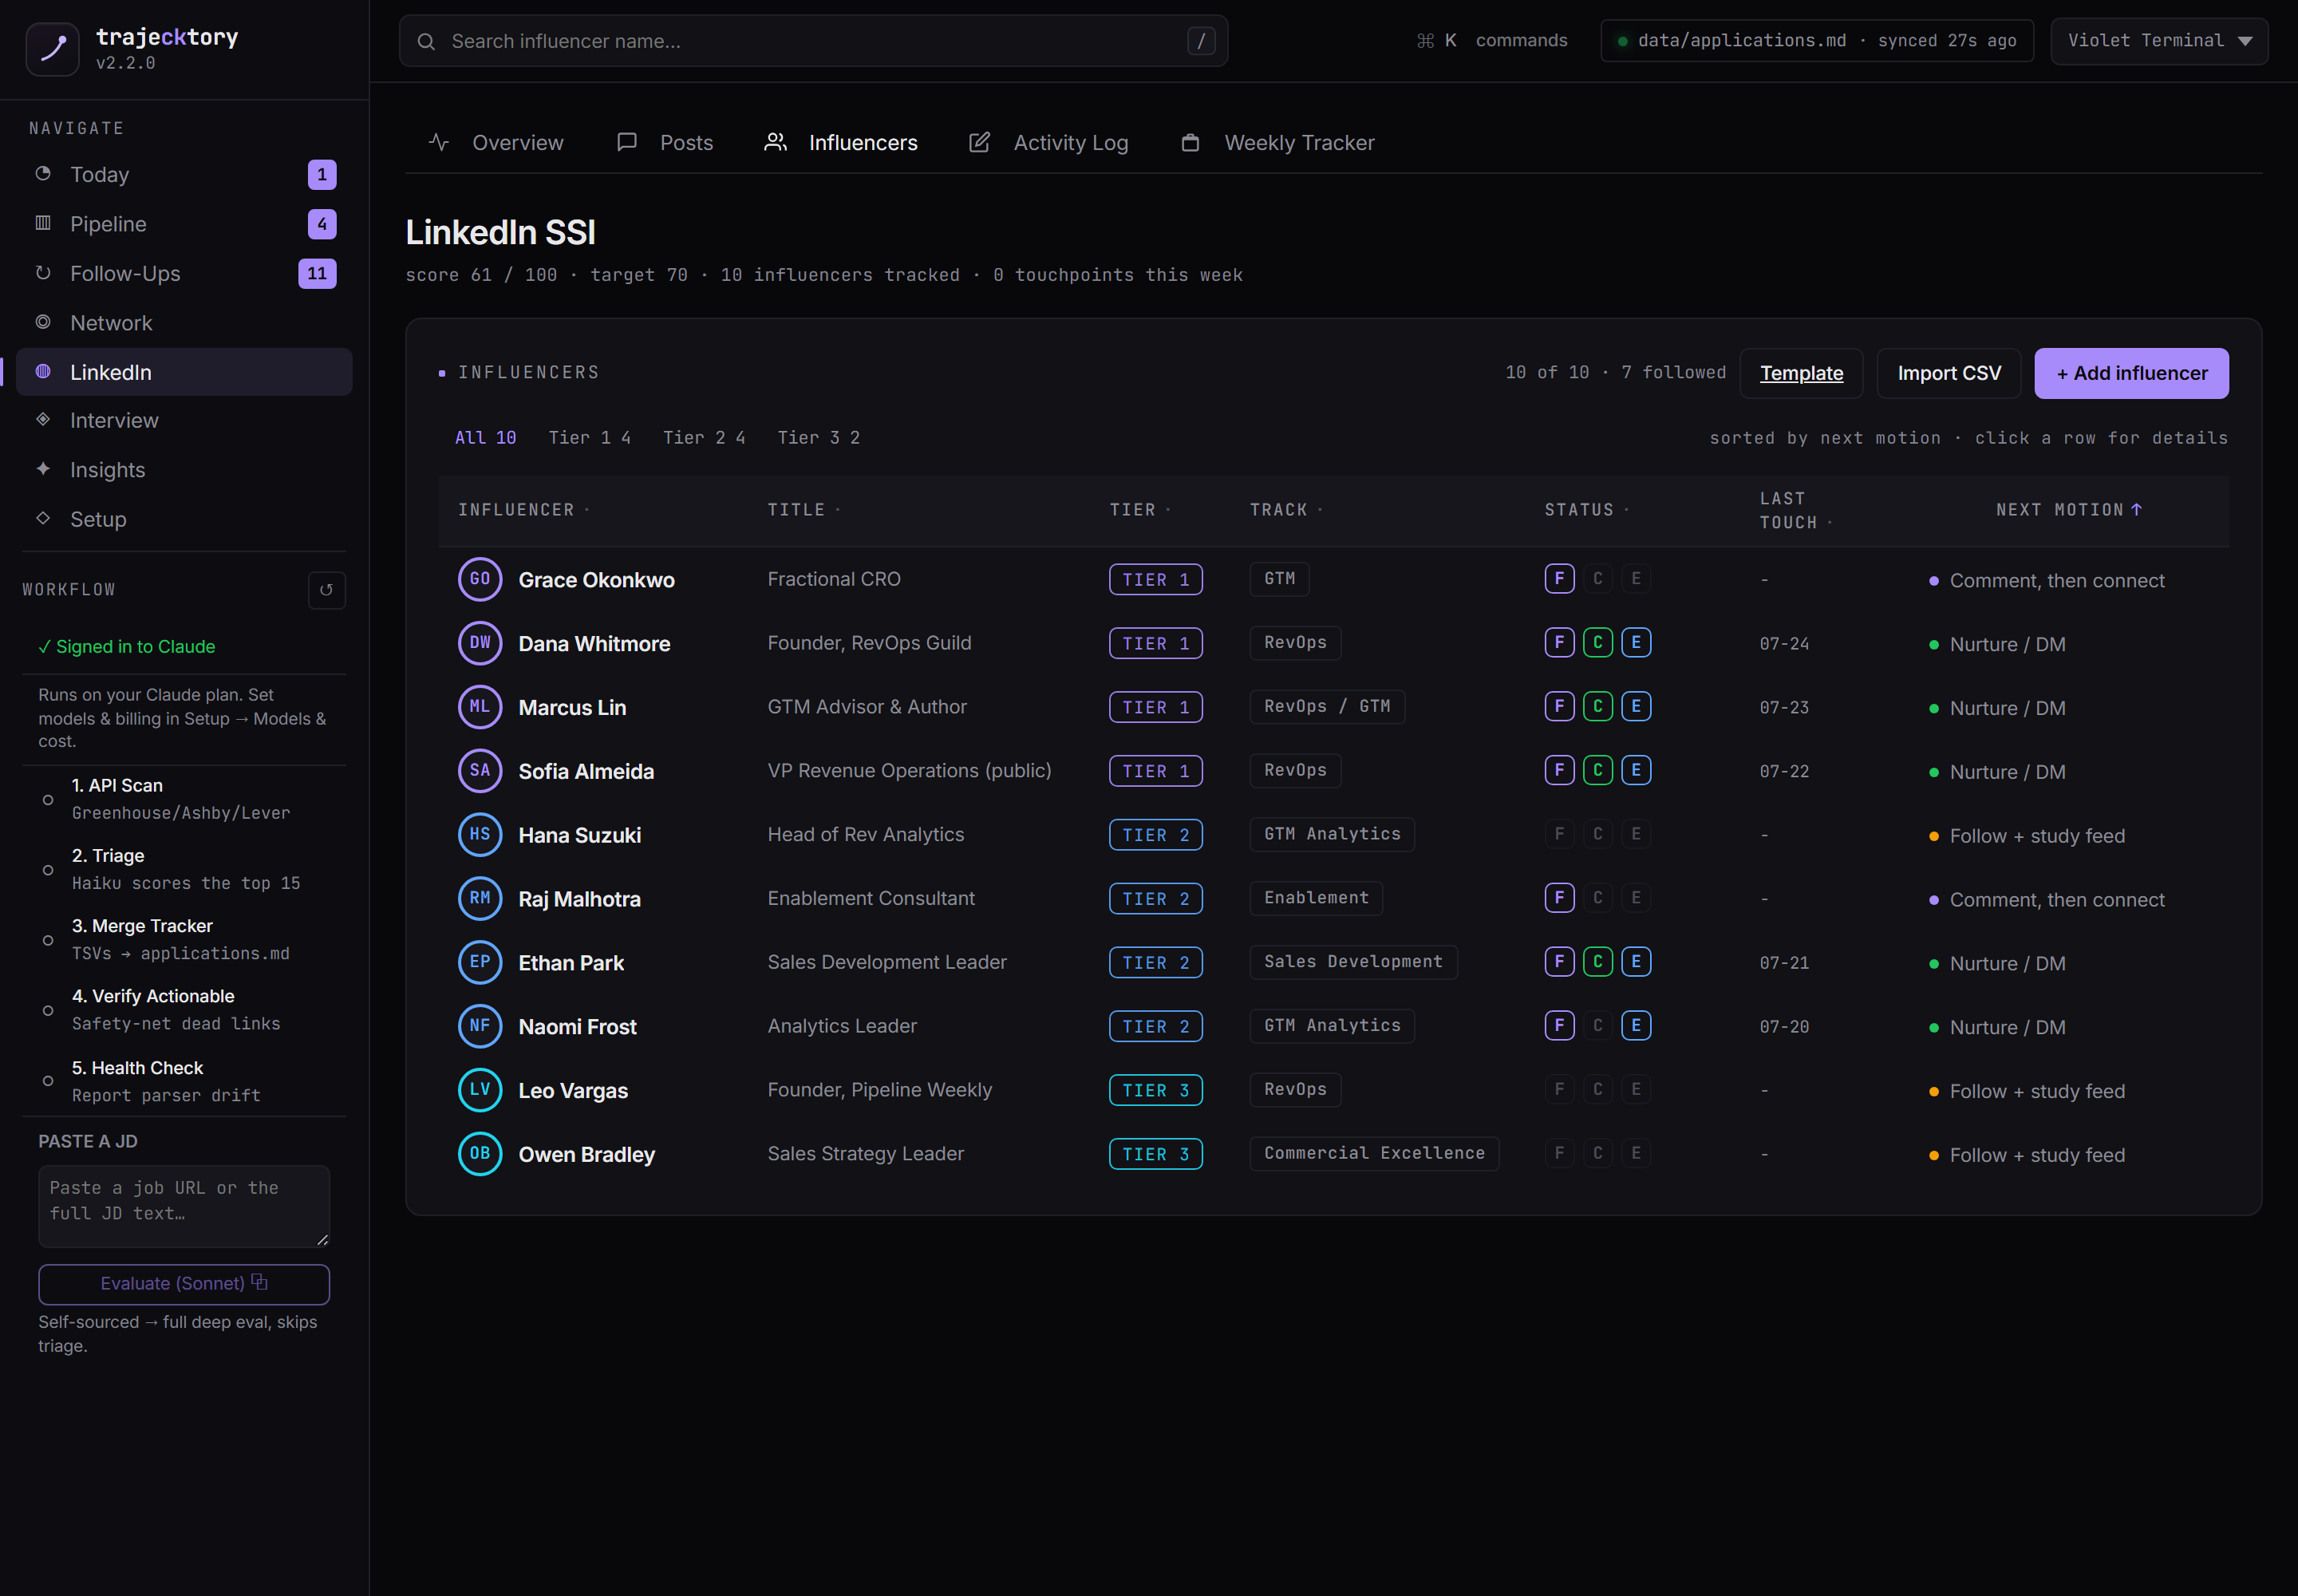
Task: Open the Template link
Action: point(1801,373)
